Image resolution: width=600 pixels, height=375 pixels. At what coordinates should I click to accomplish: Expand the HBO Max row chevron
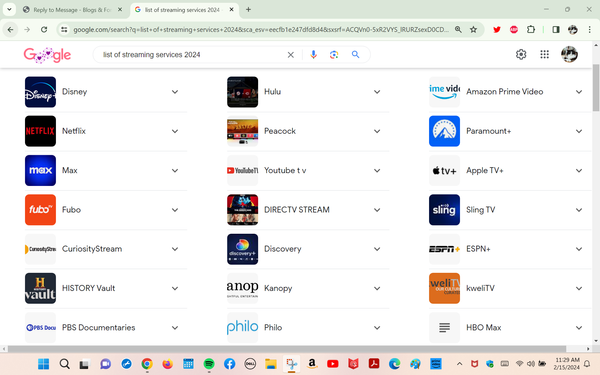579,328
